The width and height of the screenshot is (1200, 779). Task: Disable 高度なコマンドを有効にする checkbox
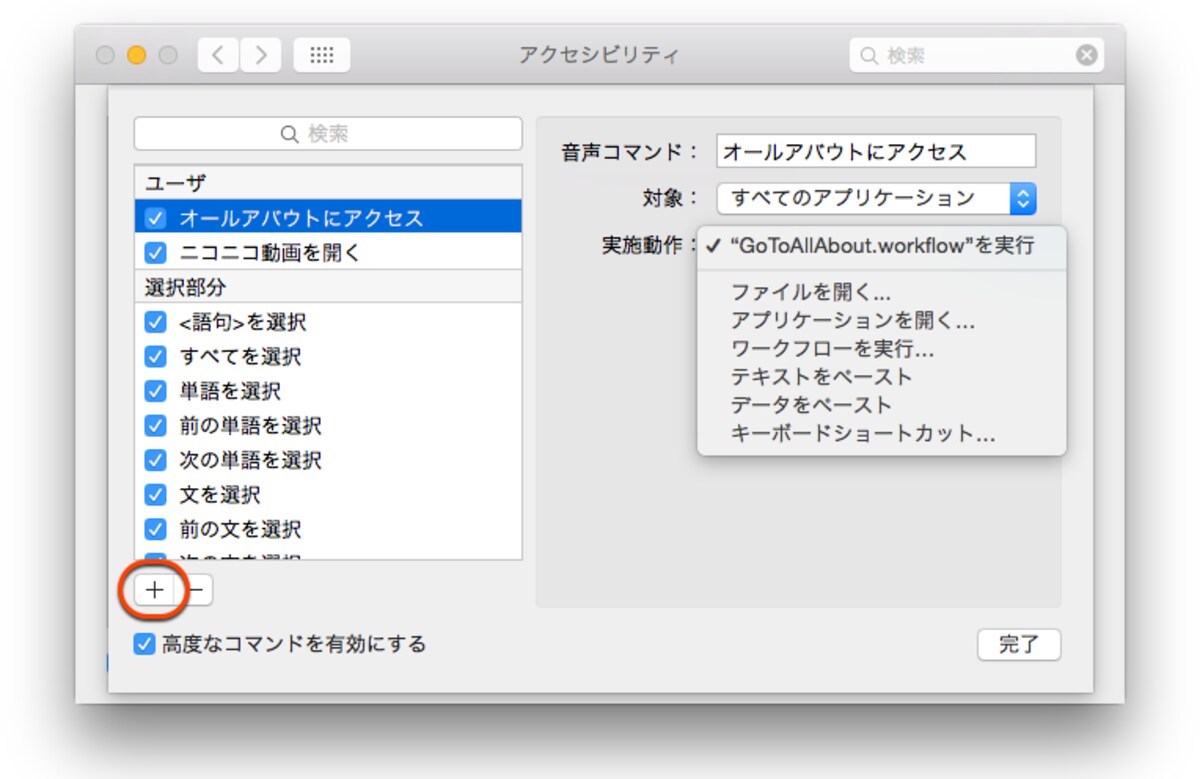tap(144, 644)
